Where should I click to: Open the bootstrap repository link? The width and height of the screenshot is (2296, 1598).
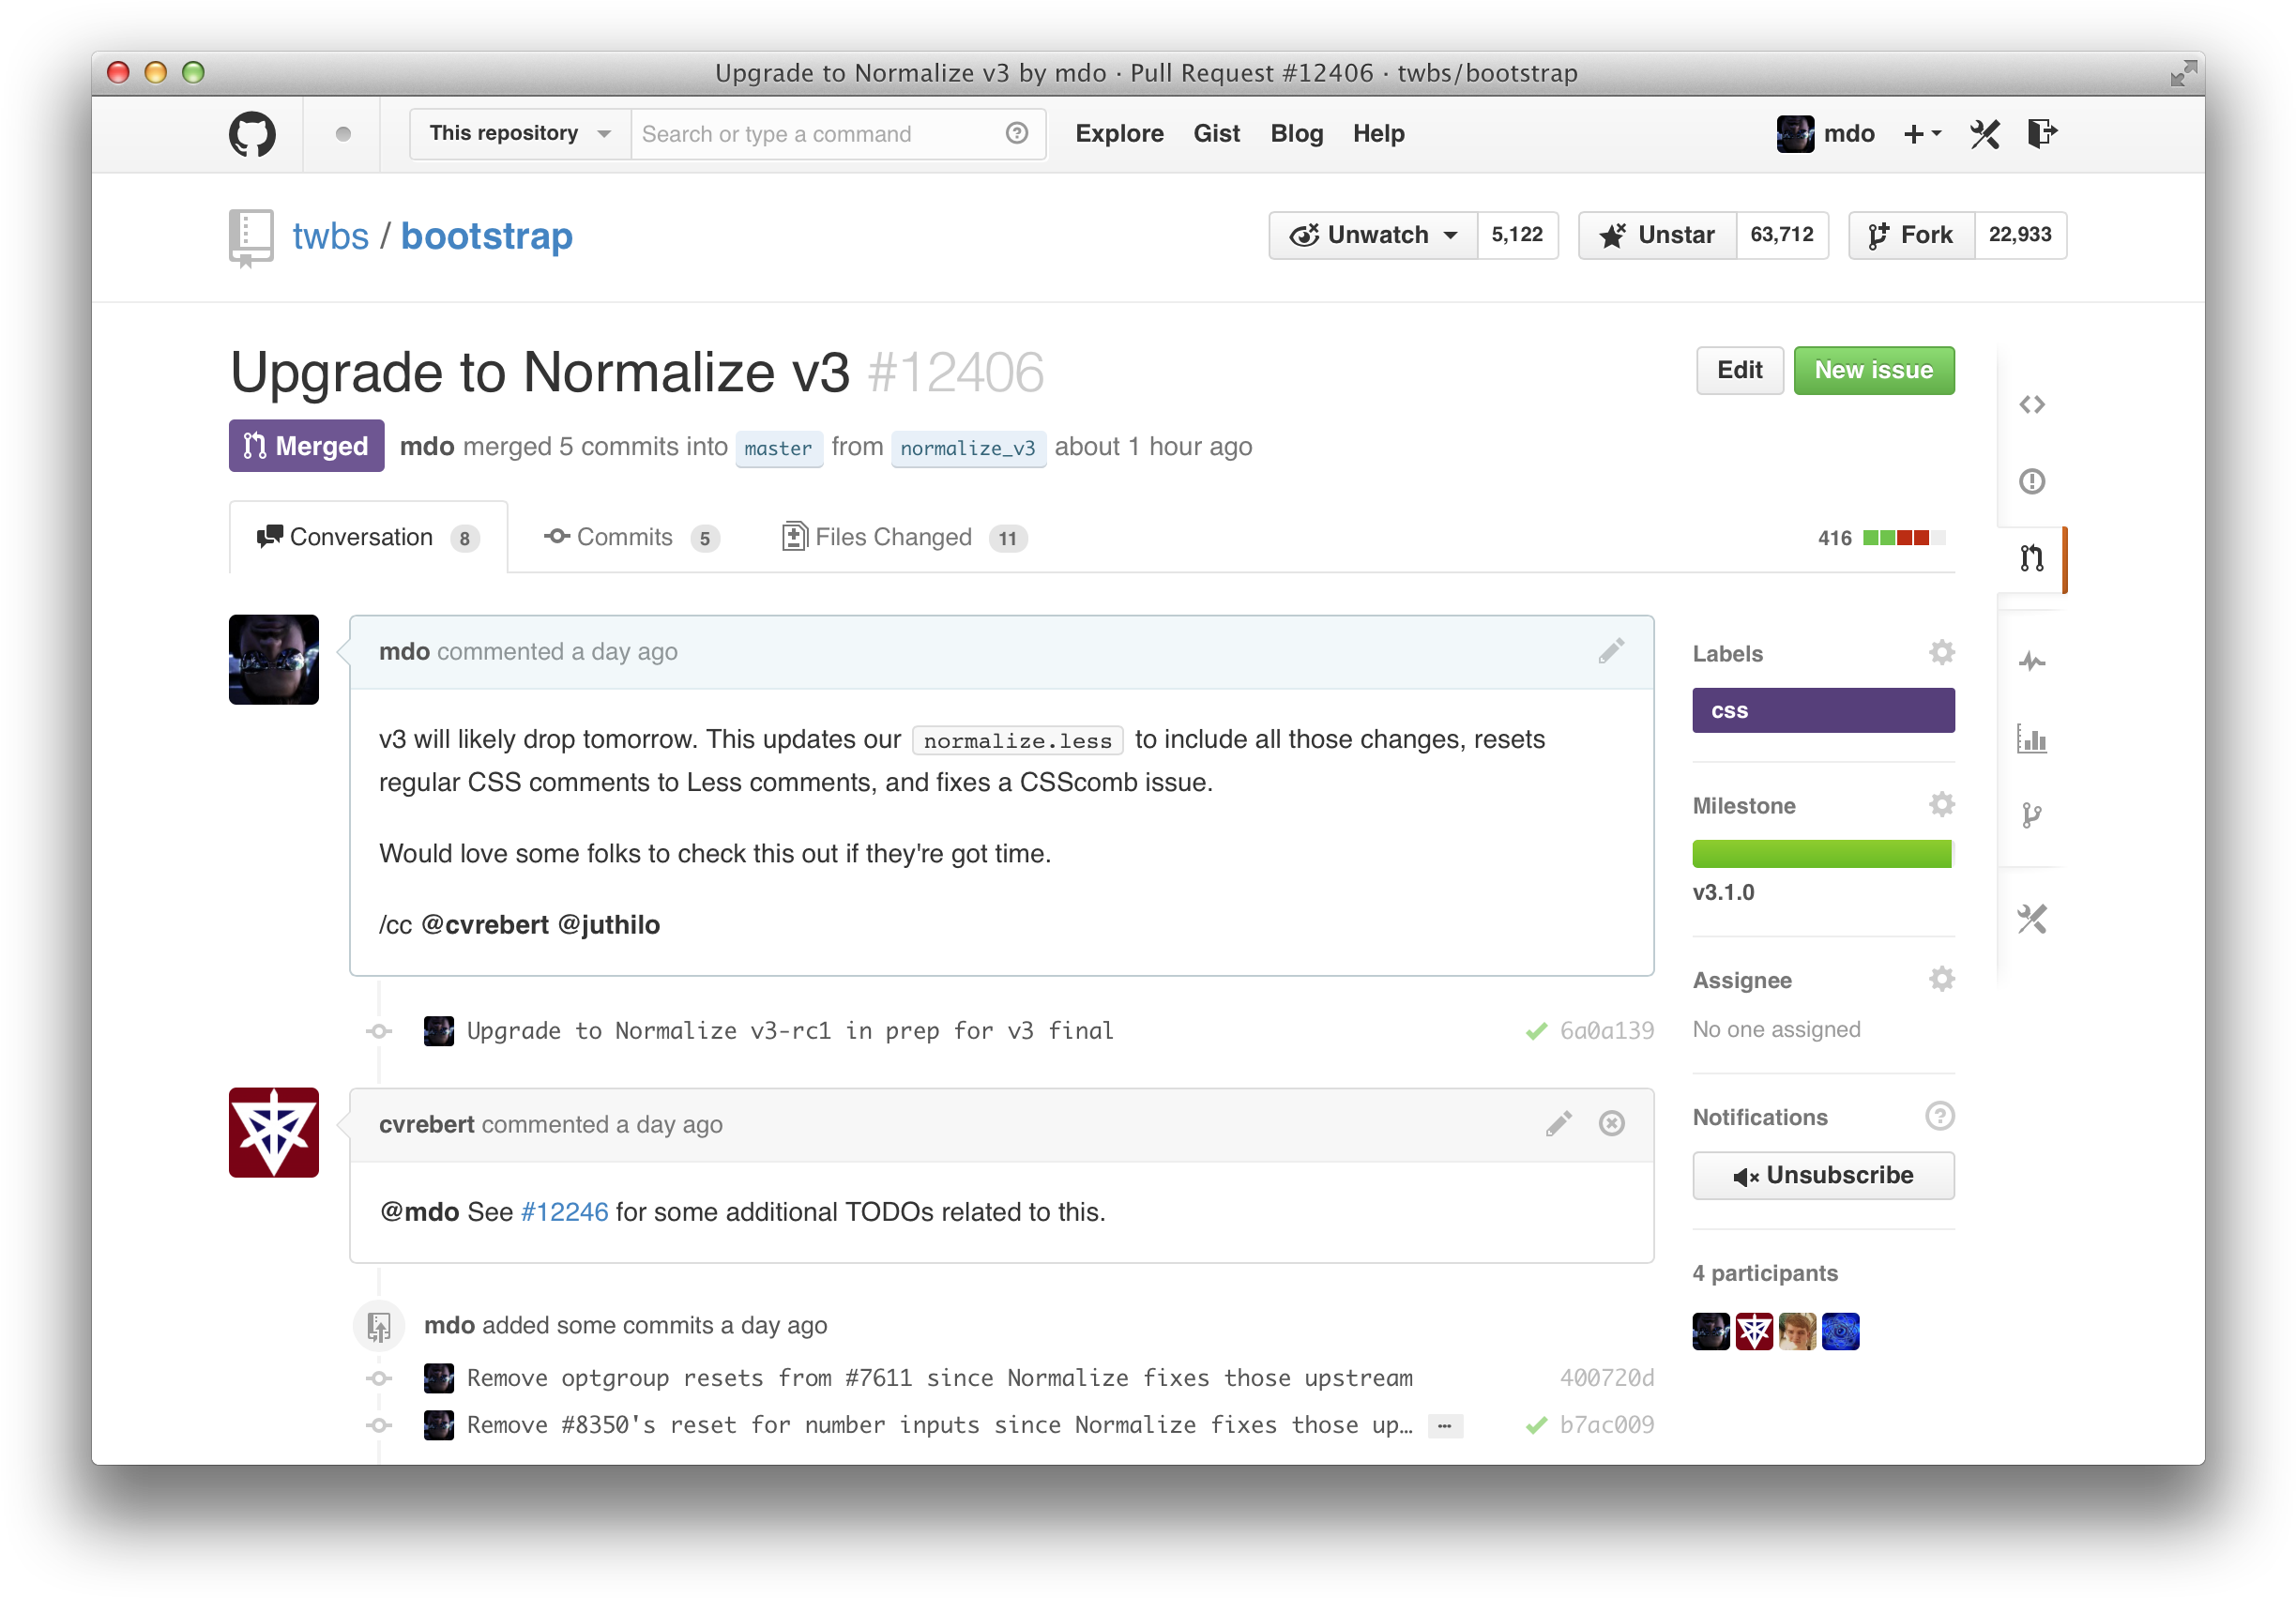pyautogui.click(x=487, y=236)
